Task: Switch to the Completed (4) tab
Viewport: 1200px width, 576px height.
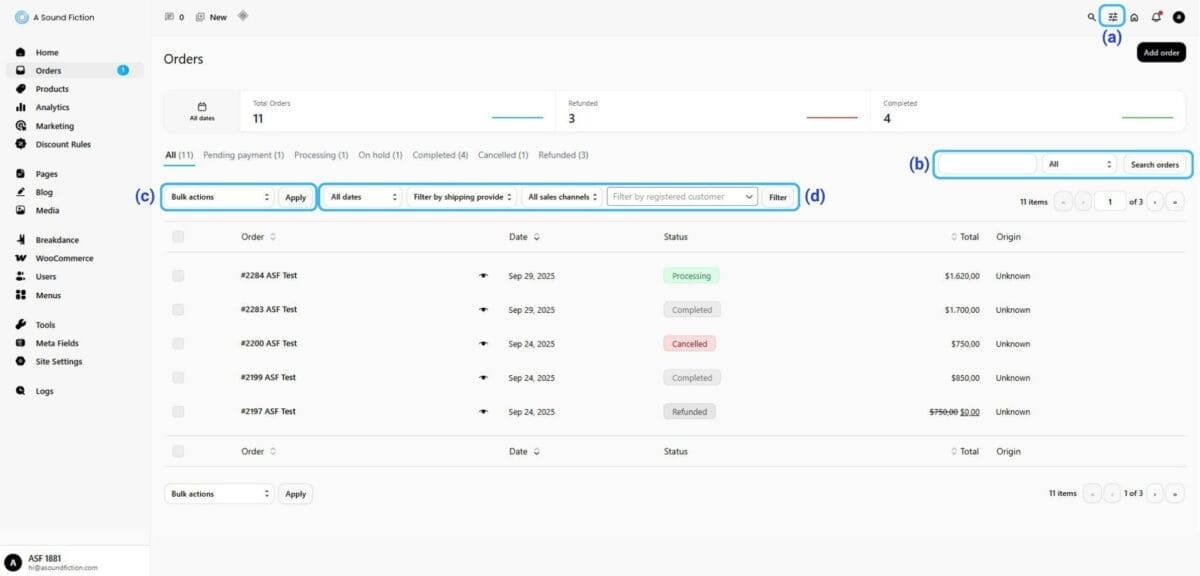Action: [440, 155]
